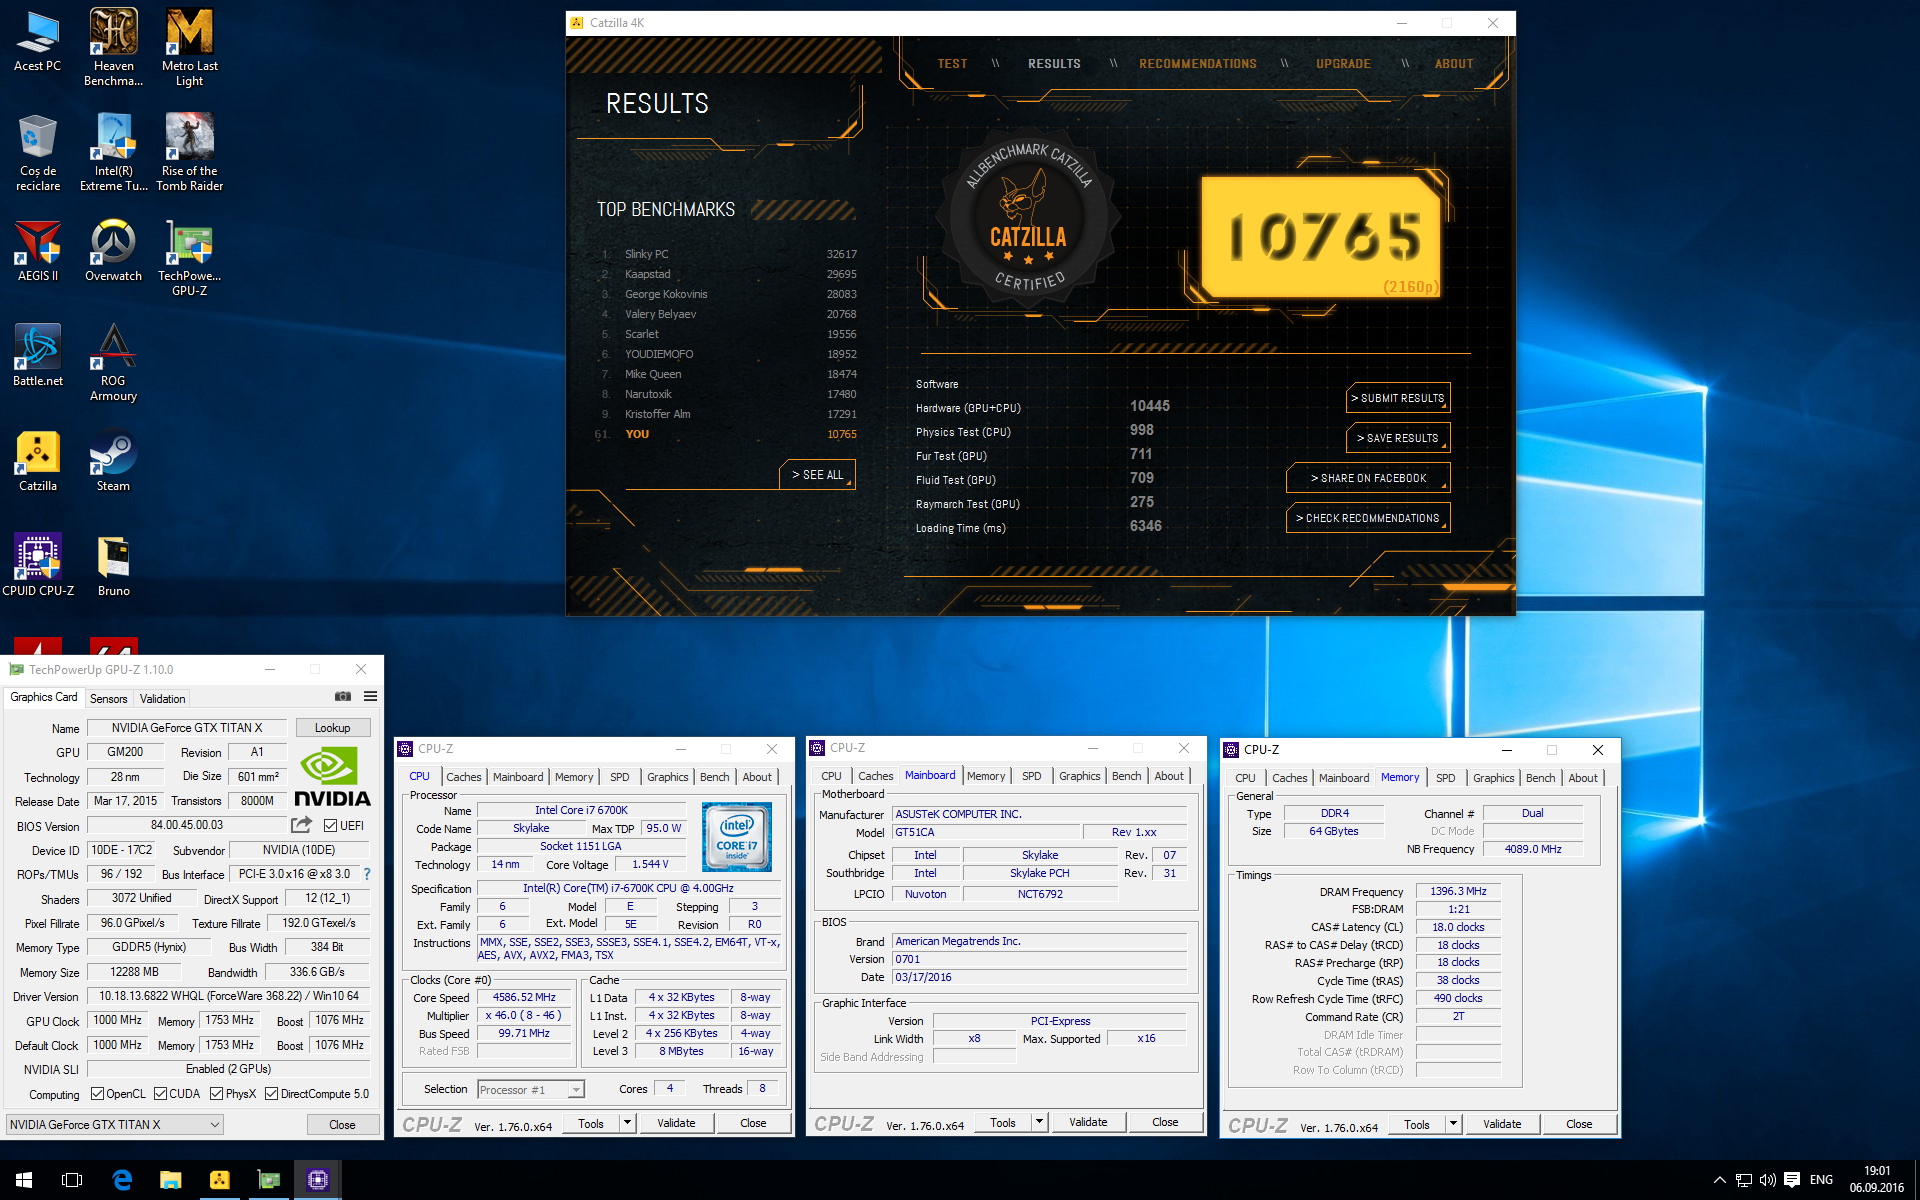1920x1200 pixels.
Task: Show hidden system tray icons
Action: [1719, 1180]
